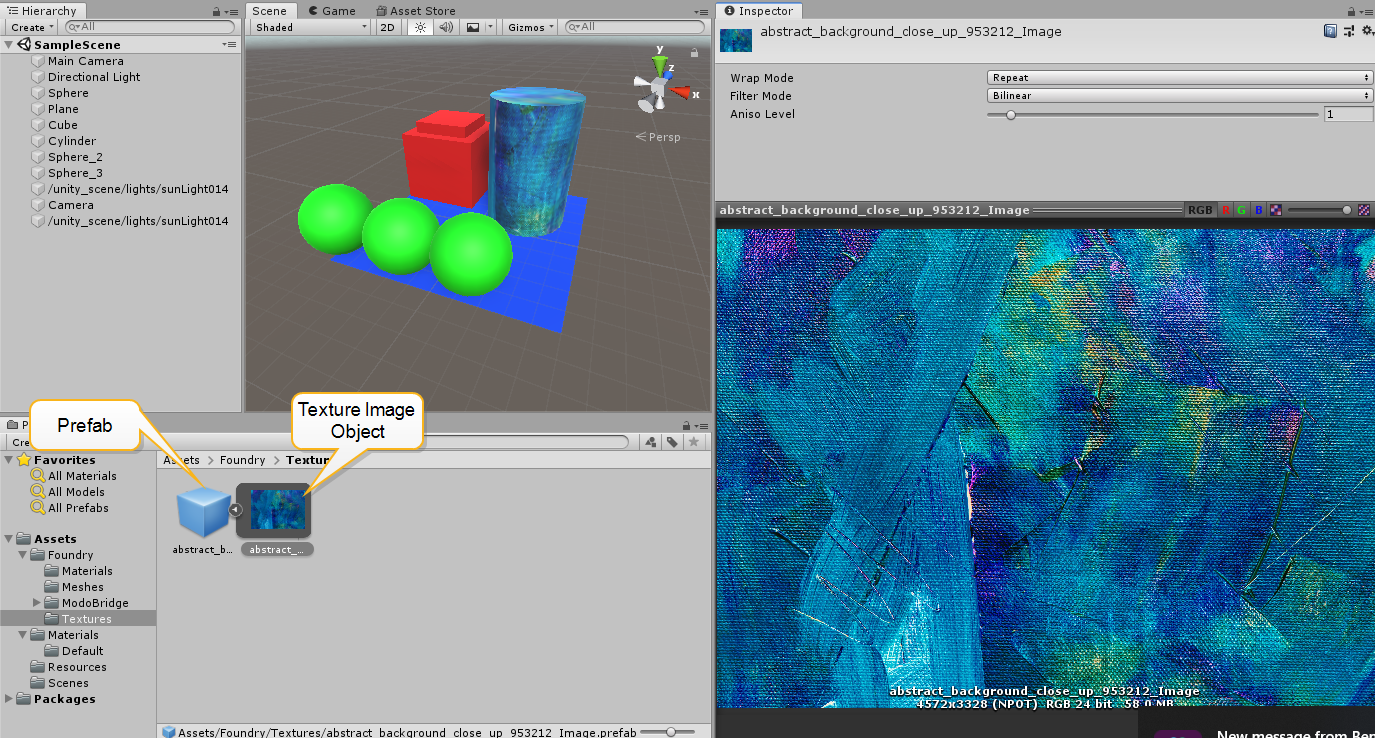Screen dimensions: 1375x738
Task: Click the Inspector preset sliders icon
Action: pos(1347,32)
